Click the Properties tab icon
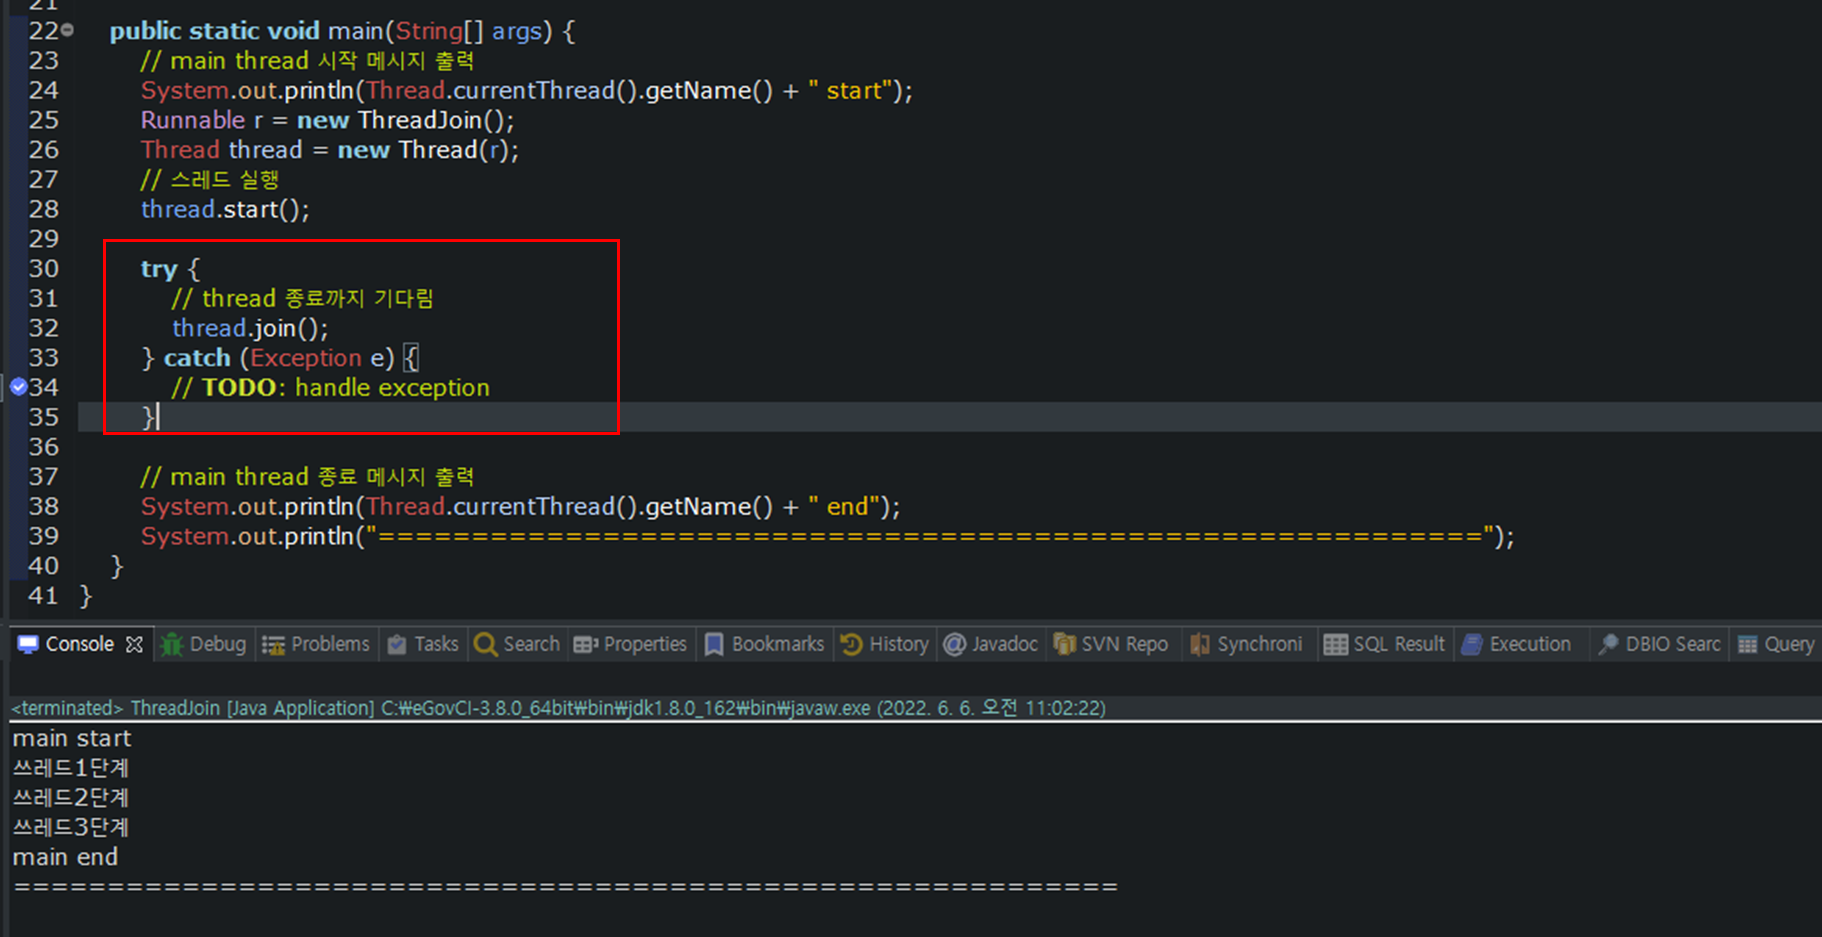This screenshot has height=937, width=1822. click(586, 645)
